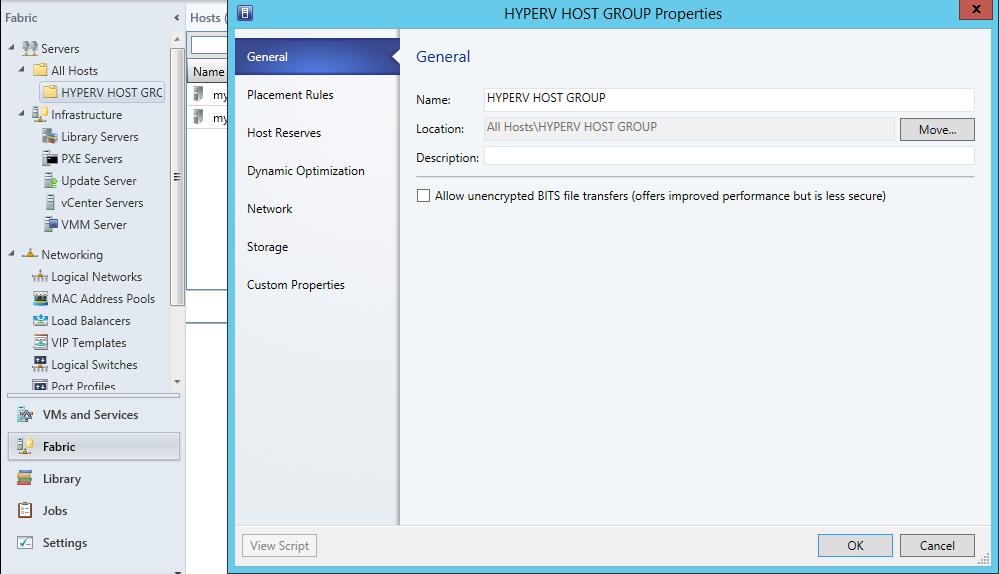
Task: Click the Fabric workspace icon
Action: (25, 446)
